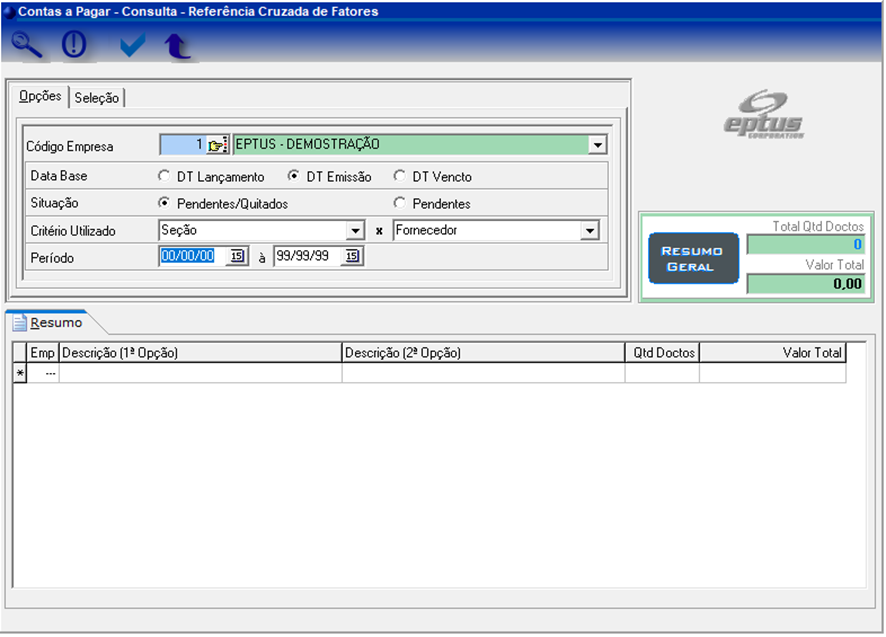Click the blue checkmark confirm icon
Image resolution: width=886 pixels, height=637 pixels.
click(132, 46)
